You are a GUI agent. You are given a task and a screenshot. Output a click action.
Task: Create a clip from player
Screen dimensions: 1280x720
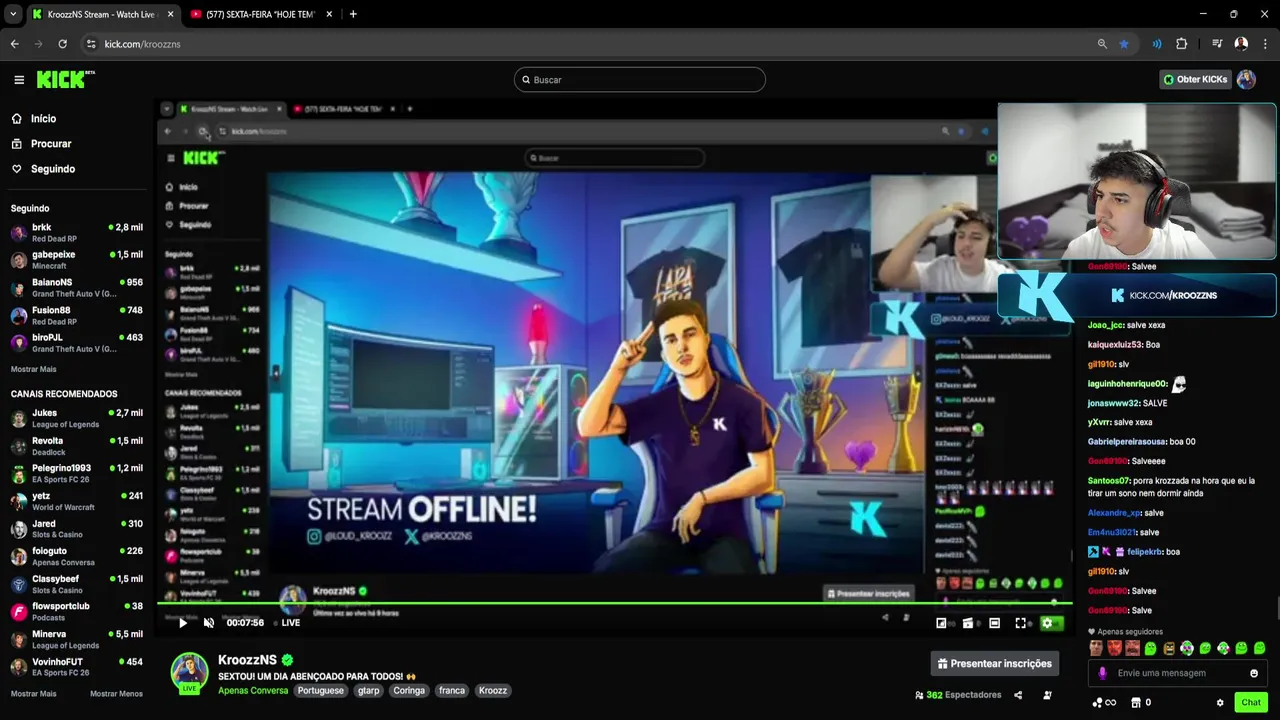967,623
